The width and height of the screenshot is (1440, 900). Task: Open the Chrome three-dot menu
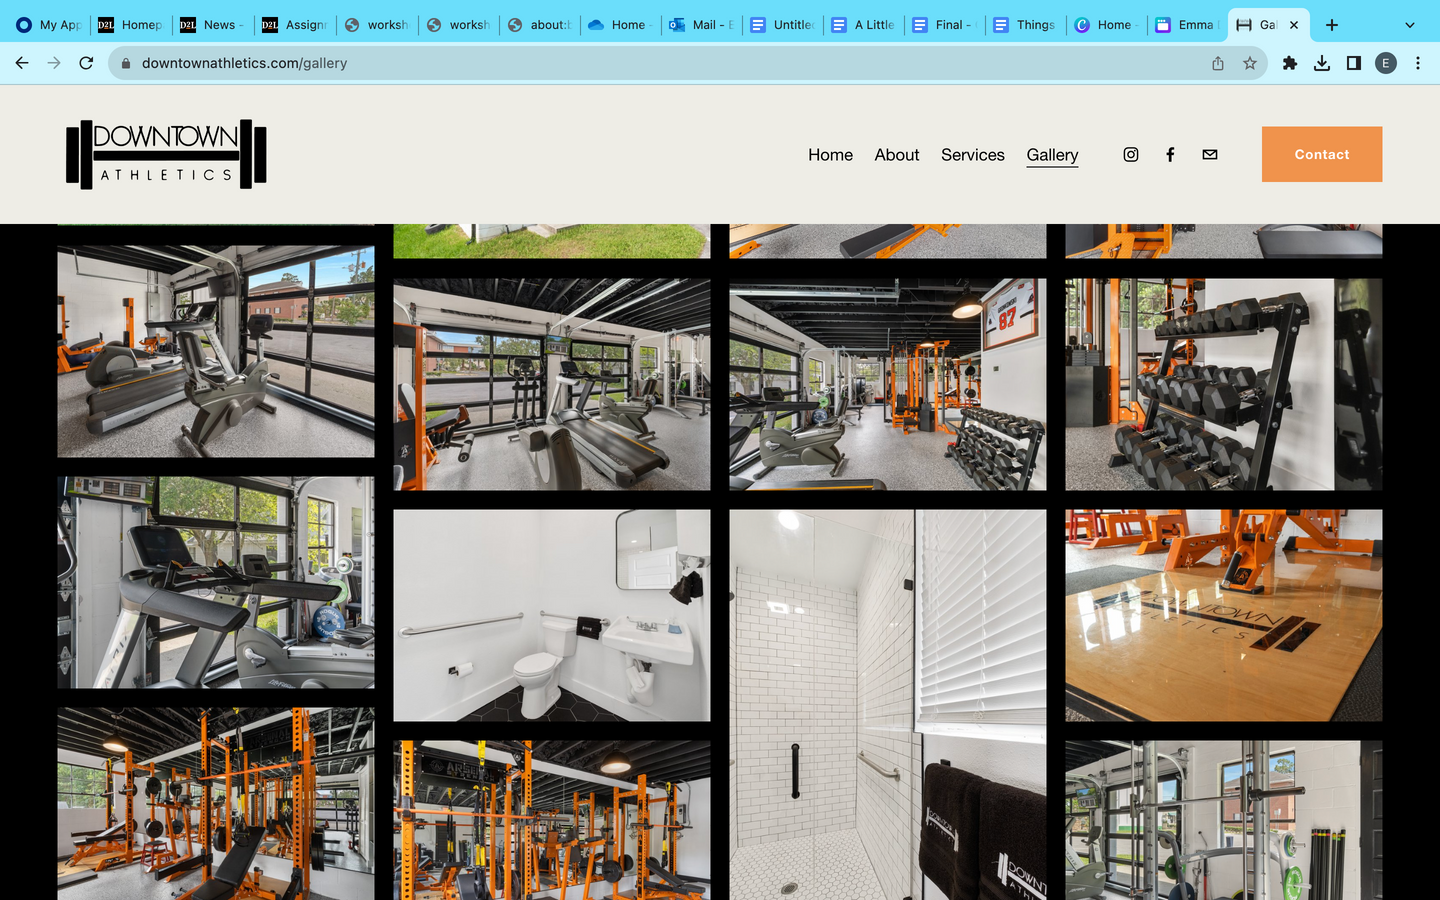(1418, 63)
